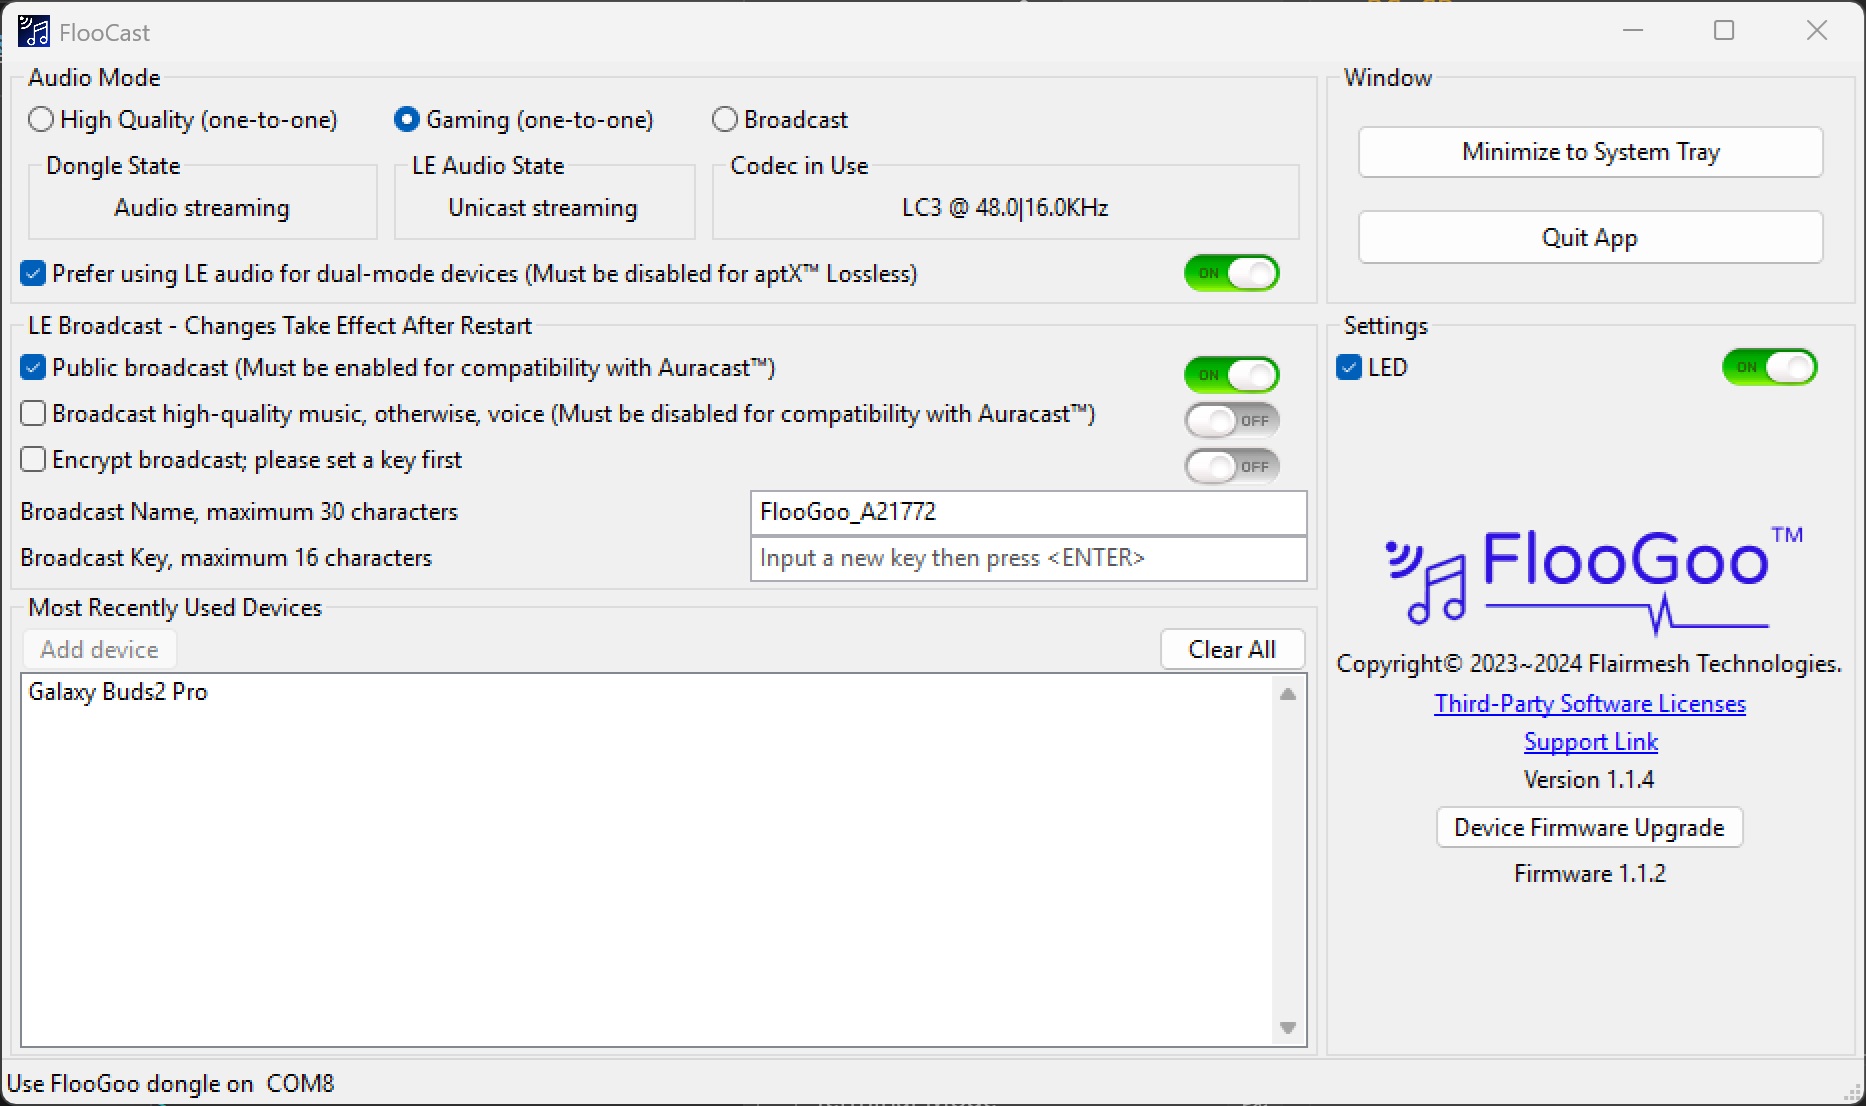The image size is (1866, 1106).
Task: Check the Encrypt broadcast checkbox
Action: [x=33, y=460]
